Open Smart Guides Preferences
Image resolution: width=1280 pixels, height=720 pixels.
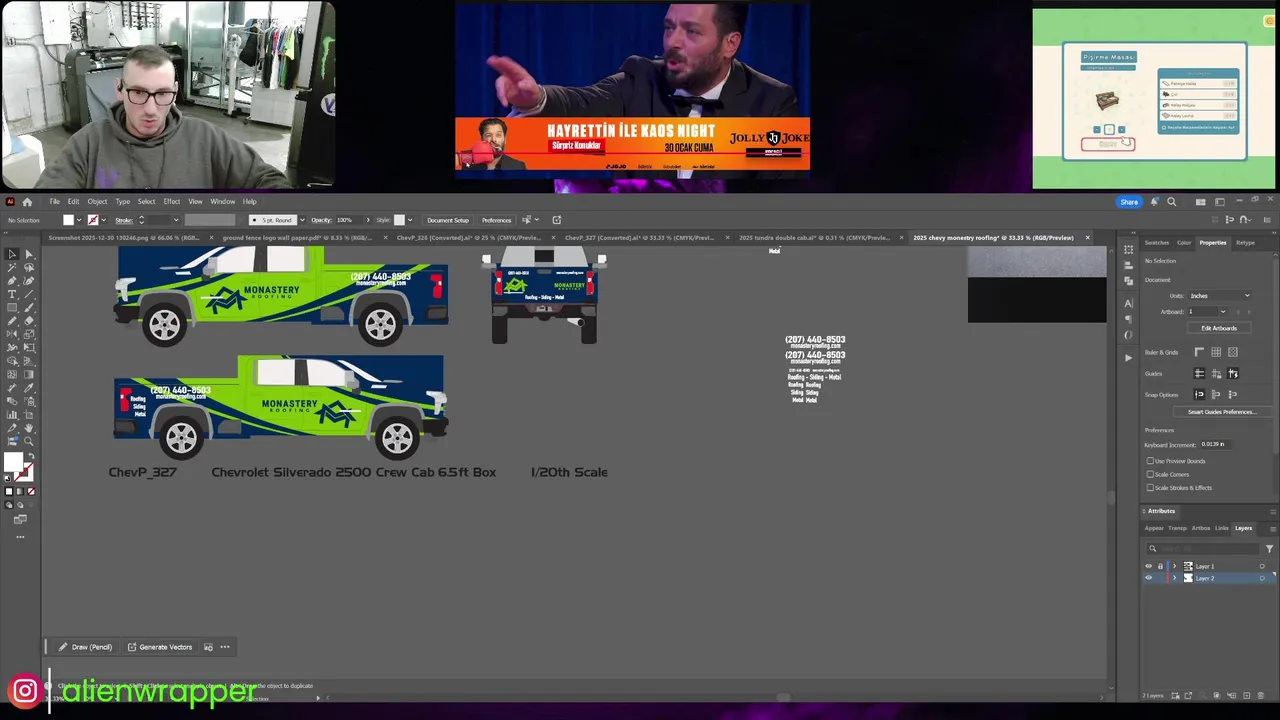point(1220,412)
